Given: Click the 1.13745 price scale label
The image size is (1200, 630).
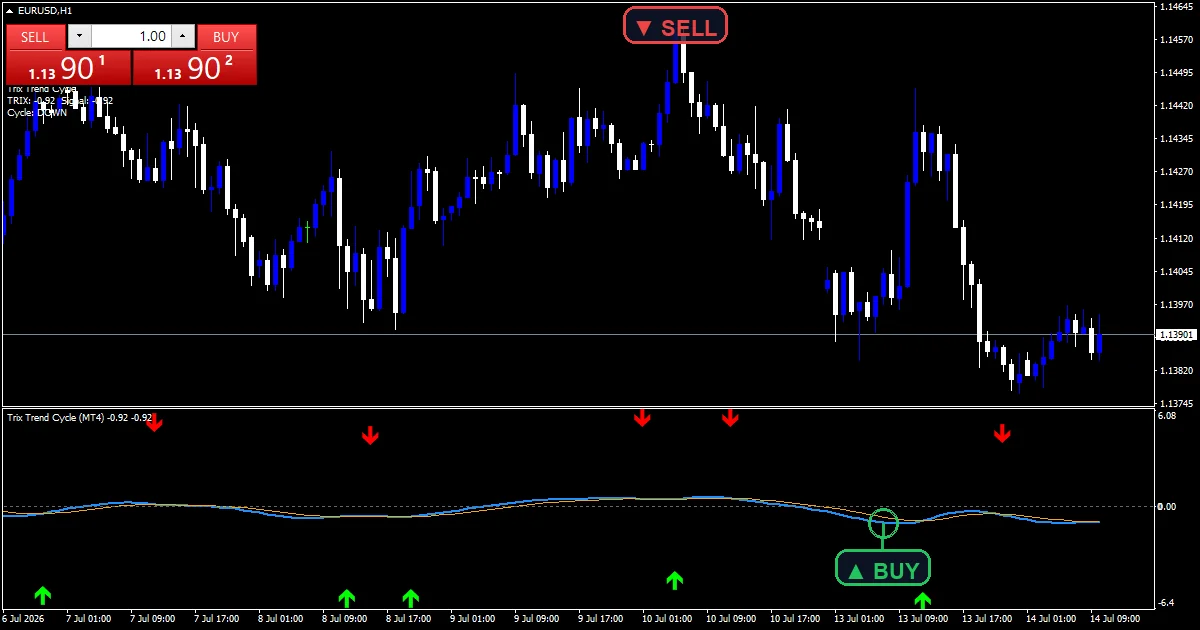Looking at the screenshot, I should coord(1176,403).
